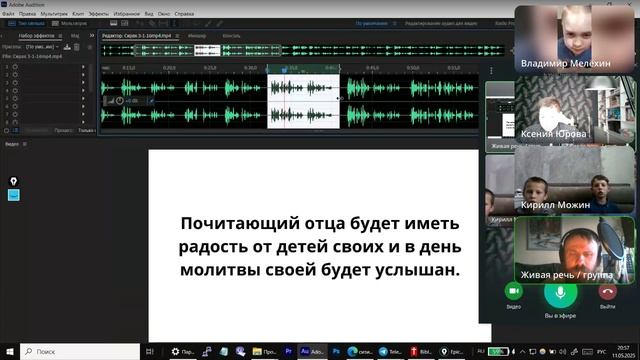Open Effects Rack panel menu icon
This screenshot has height=360, width=640.
pos(60,36)
